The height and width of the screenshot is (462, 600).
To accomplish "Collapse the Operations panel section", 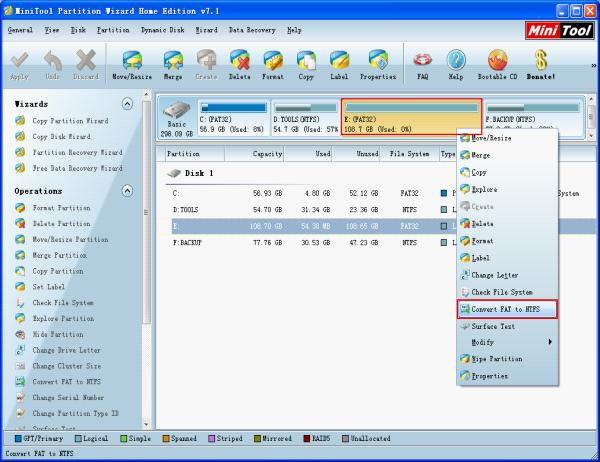I will 126,190.
